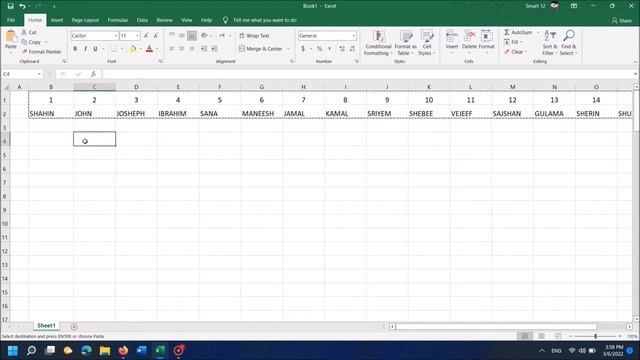
Task: Align text right in cell
Action: [192, 49]
